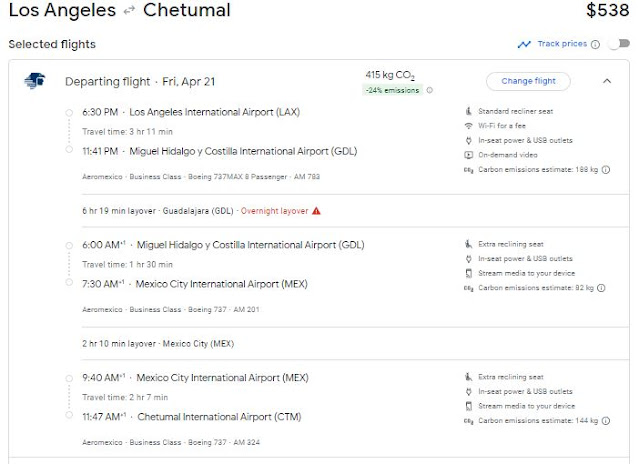Collapse the departing flight details

coord(607,81)
